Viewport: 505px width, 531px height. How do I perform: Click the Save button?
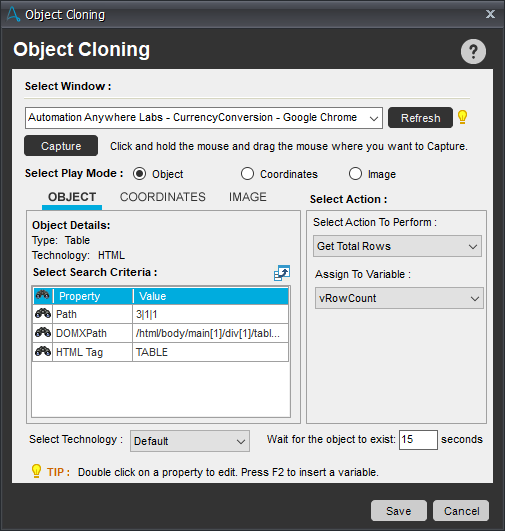pos(399,511)
